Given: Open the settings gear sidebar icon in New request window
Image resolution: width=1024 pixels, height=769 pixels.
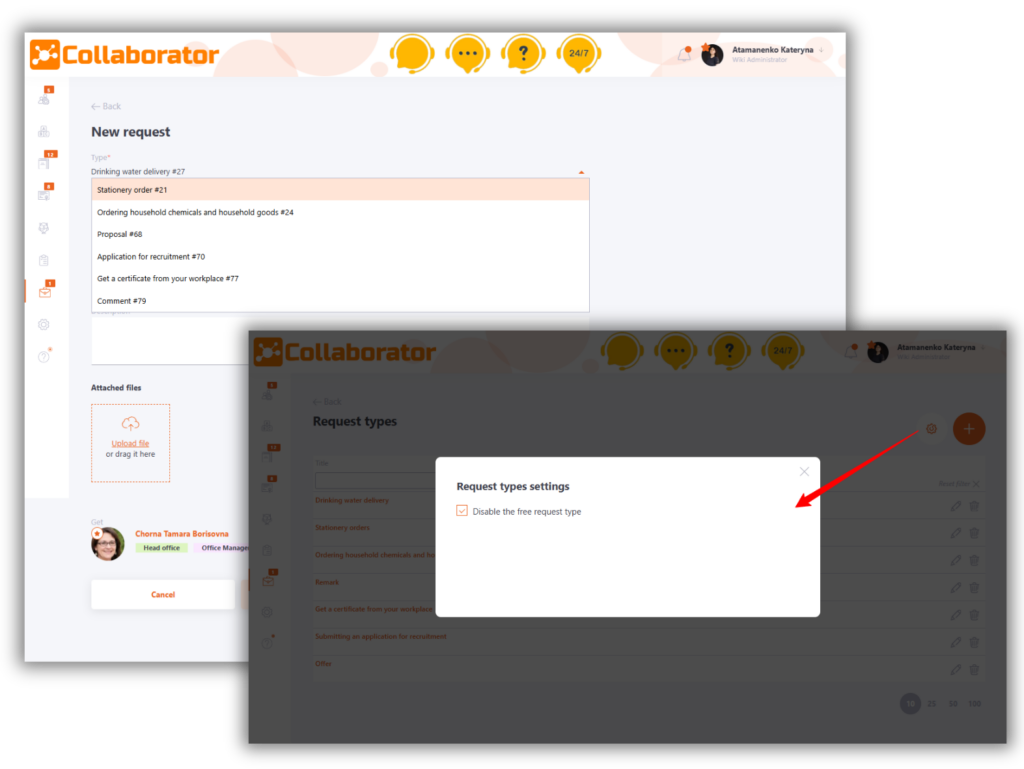Looking at the screenshot, I should 44,324.
